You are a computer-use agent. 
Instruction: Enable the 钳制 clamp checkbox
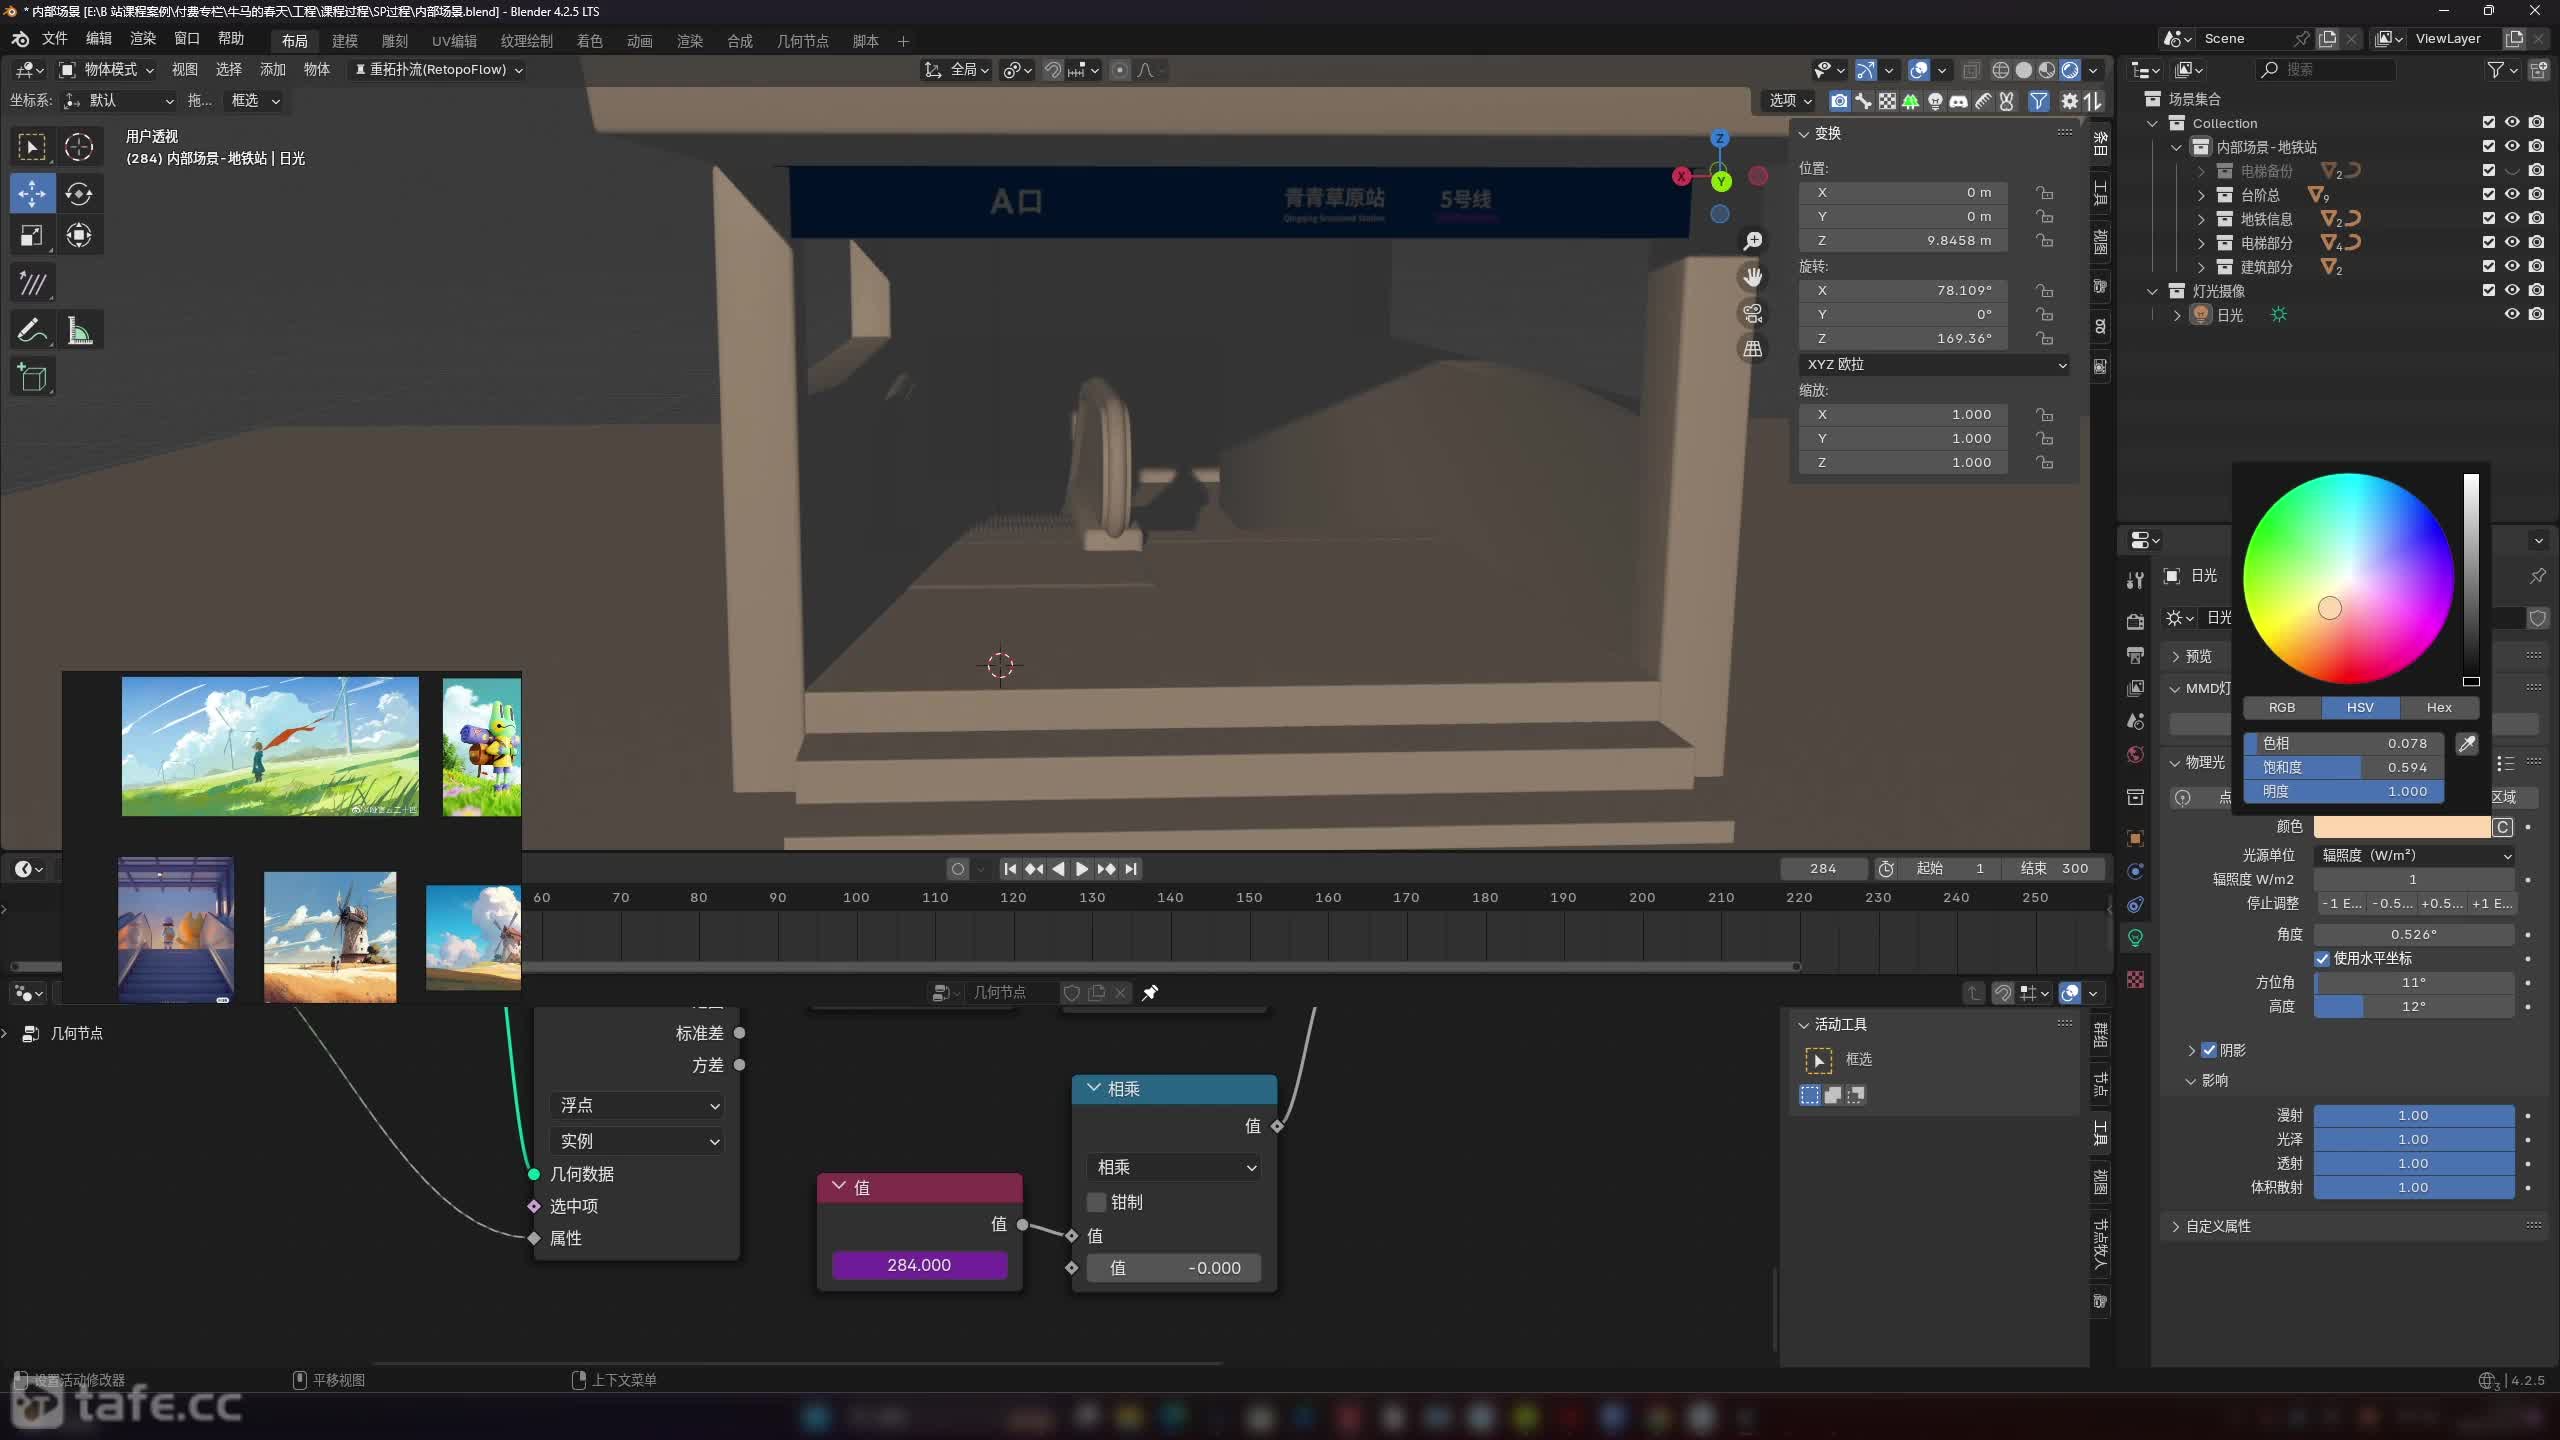click(1097, 1202)
